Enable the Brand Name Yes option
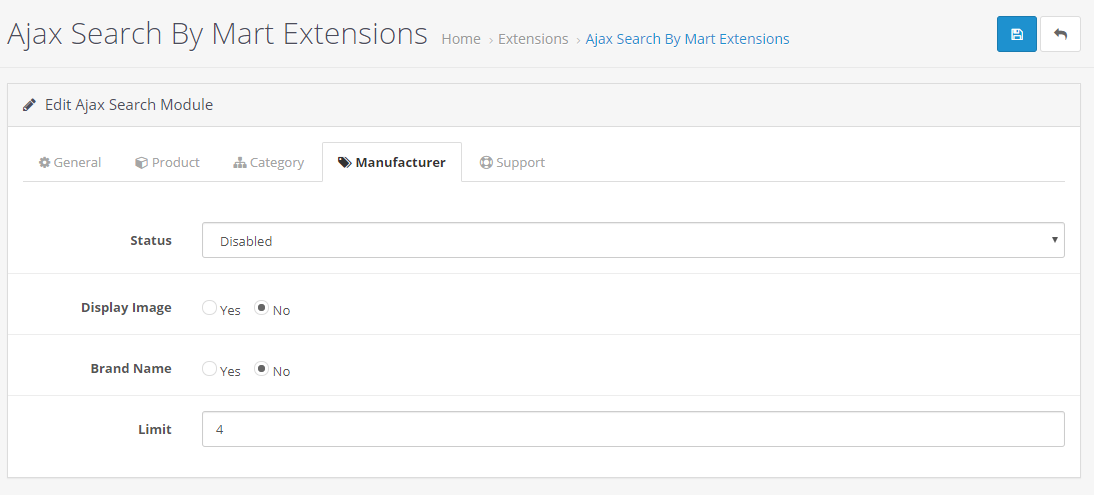The width and height of the screenshot is (1094, 495). (x=209, y=369)
